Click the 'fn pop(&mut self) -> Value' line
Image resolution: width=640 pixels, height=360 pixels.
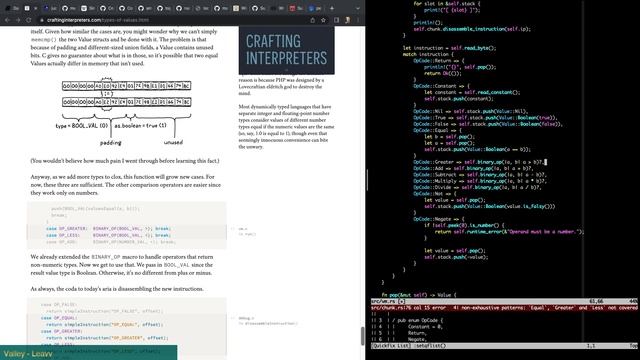[419, 295]
